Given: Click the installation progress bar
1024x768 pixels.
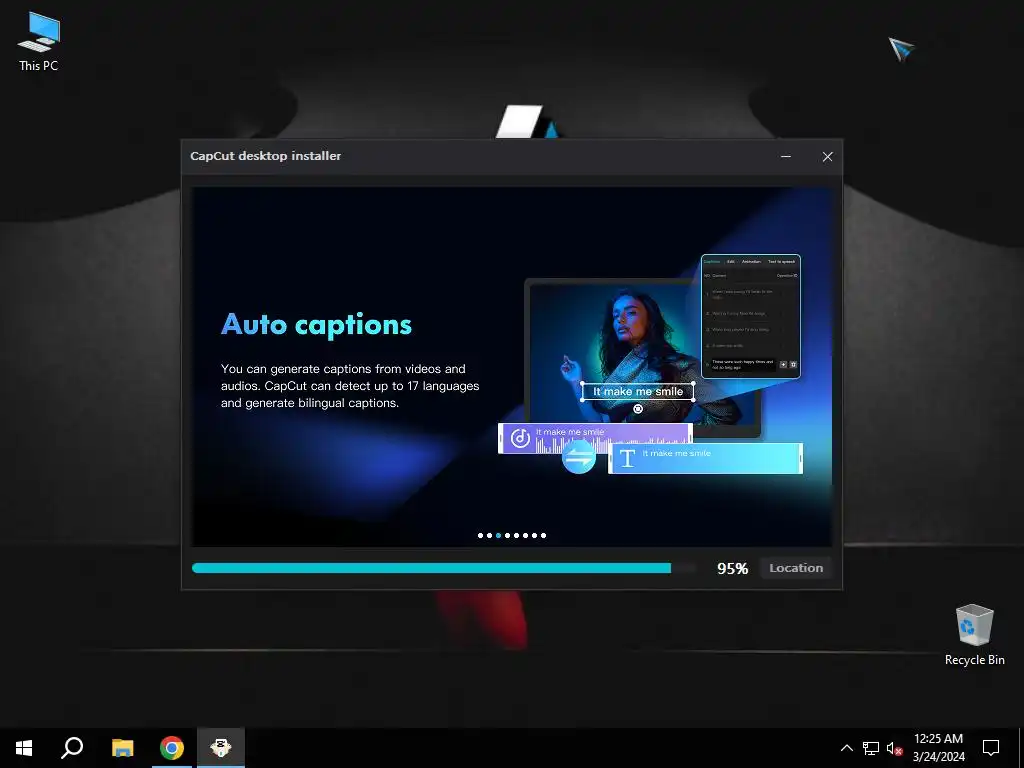Looking at the screenshot, I should pos(444,568).
